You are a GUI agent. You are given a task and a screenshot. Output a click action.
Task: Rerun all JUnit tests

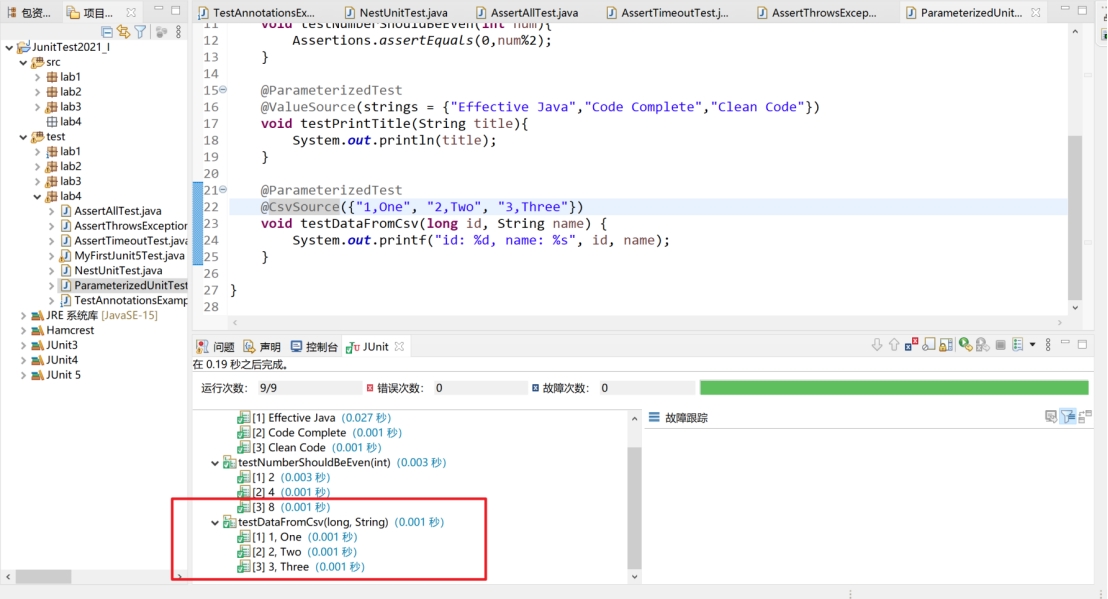[x=964, y=343]
